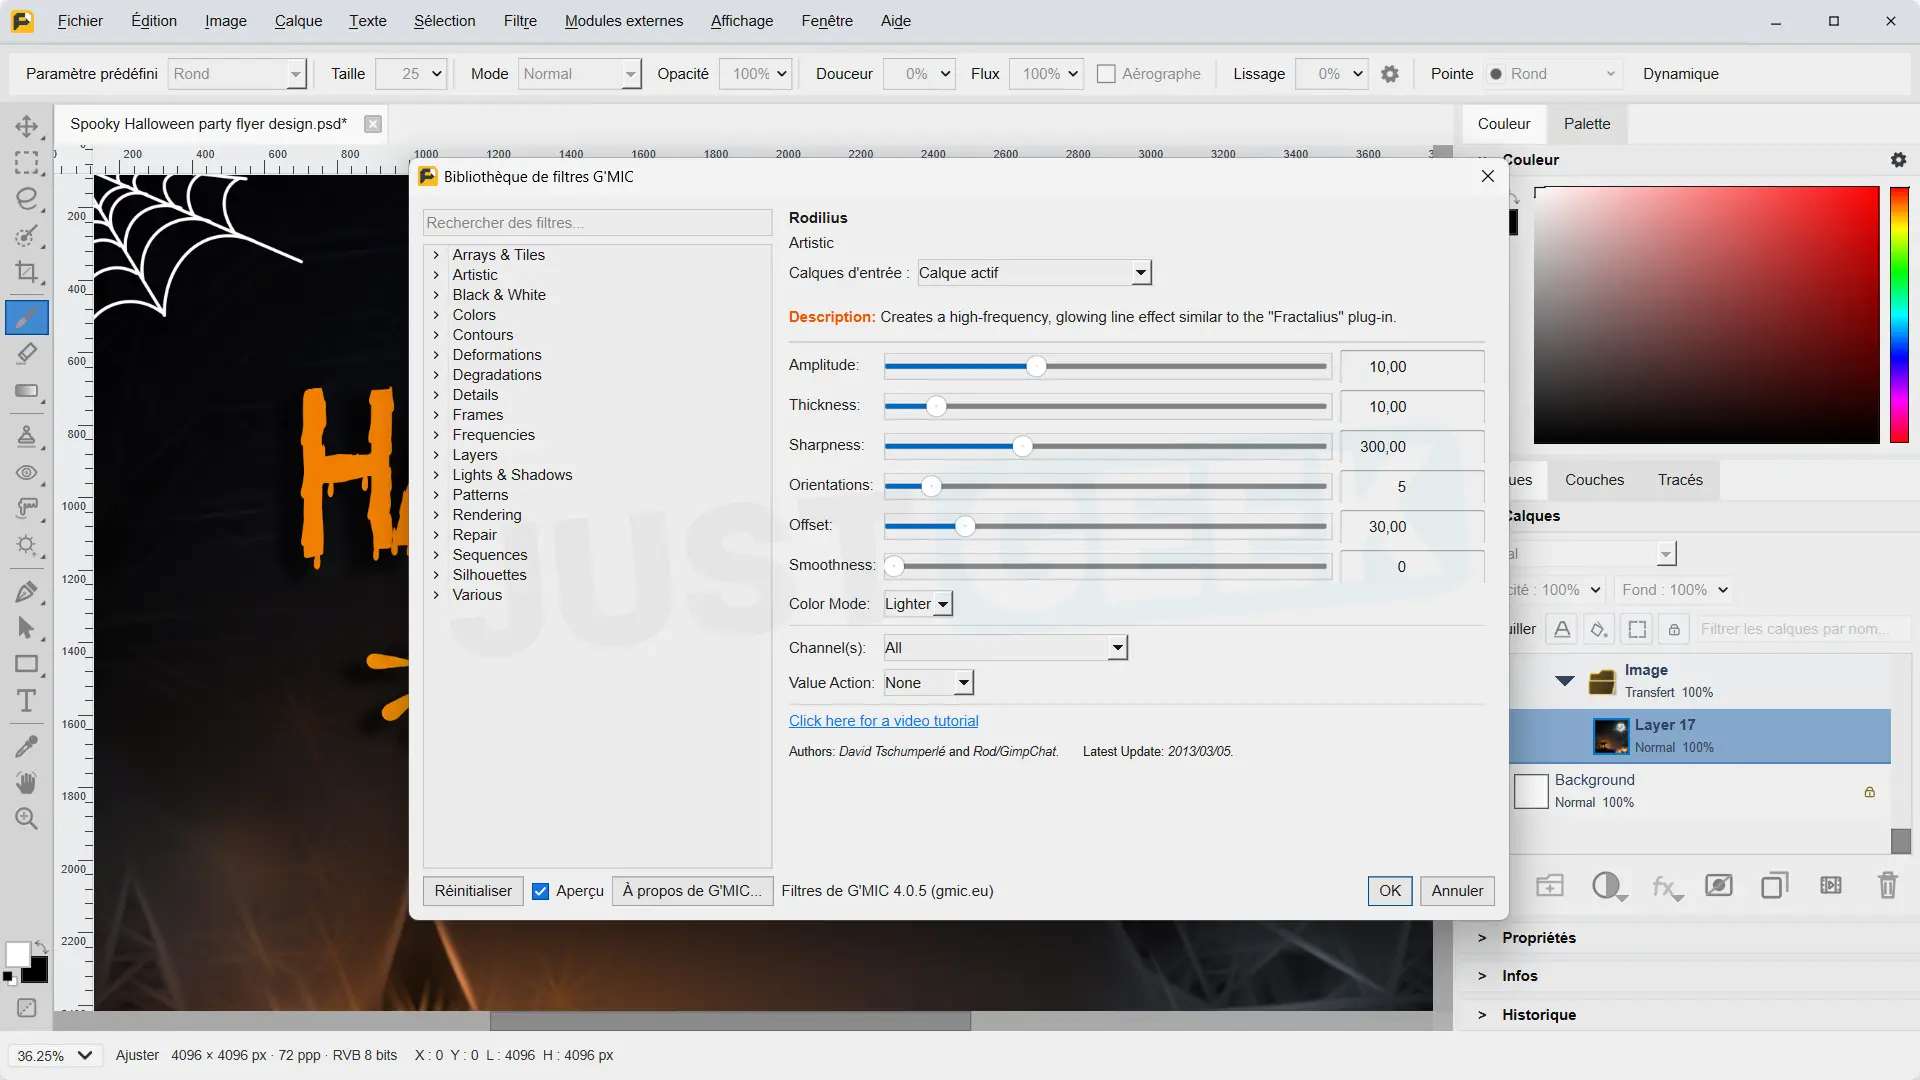Open the Filtre menu
This screenshot has width=1920, height=1080.
click(520, 21)
